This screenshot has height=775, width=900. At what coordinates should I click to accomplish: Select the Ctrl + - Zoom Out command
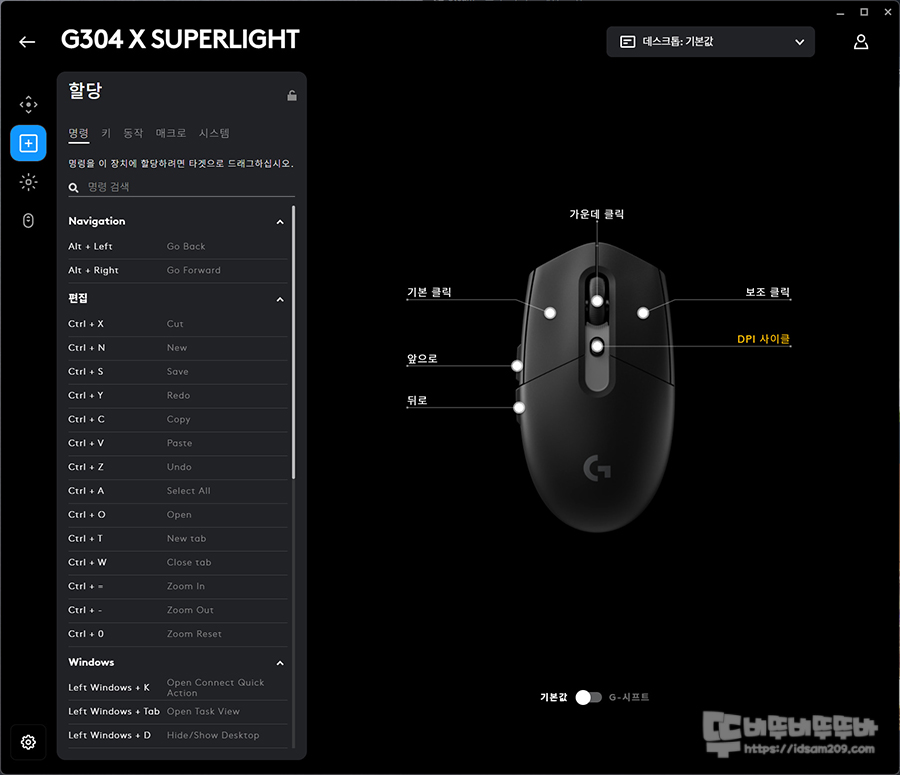pyautogui.click(x=177, y=610)
